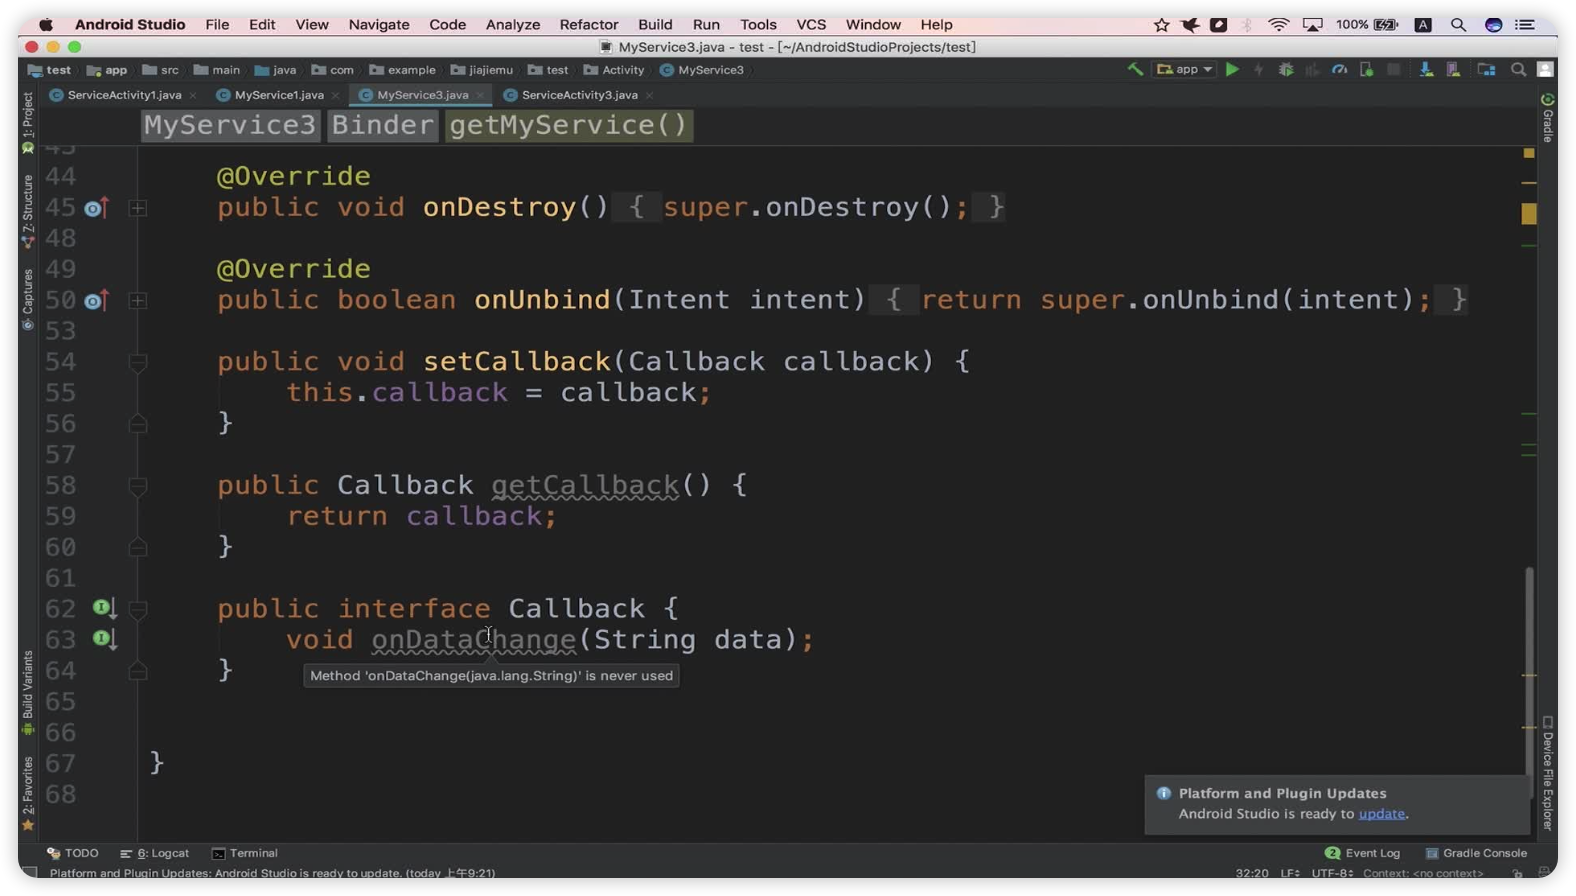Select getMyService() in the breadcrumb bar

pos(569,125)
